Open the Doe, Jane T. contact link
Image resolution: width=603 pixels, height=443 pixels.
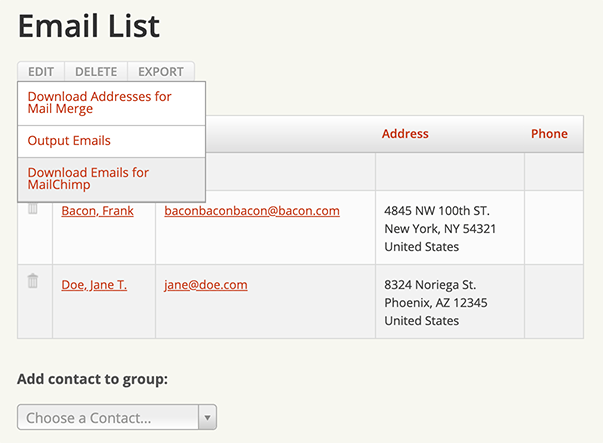point(94,285)
